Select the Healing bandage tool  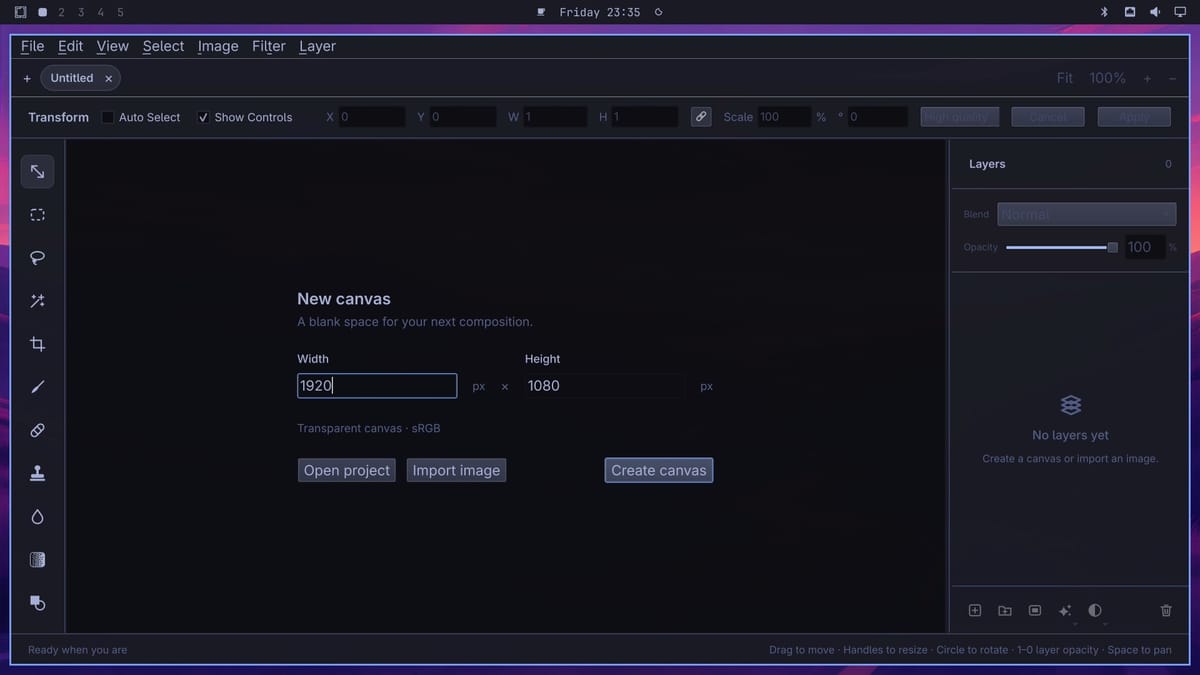click(37, 430)
